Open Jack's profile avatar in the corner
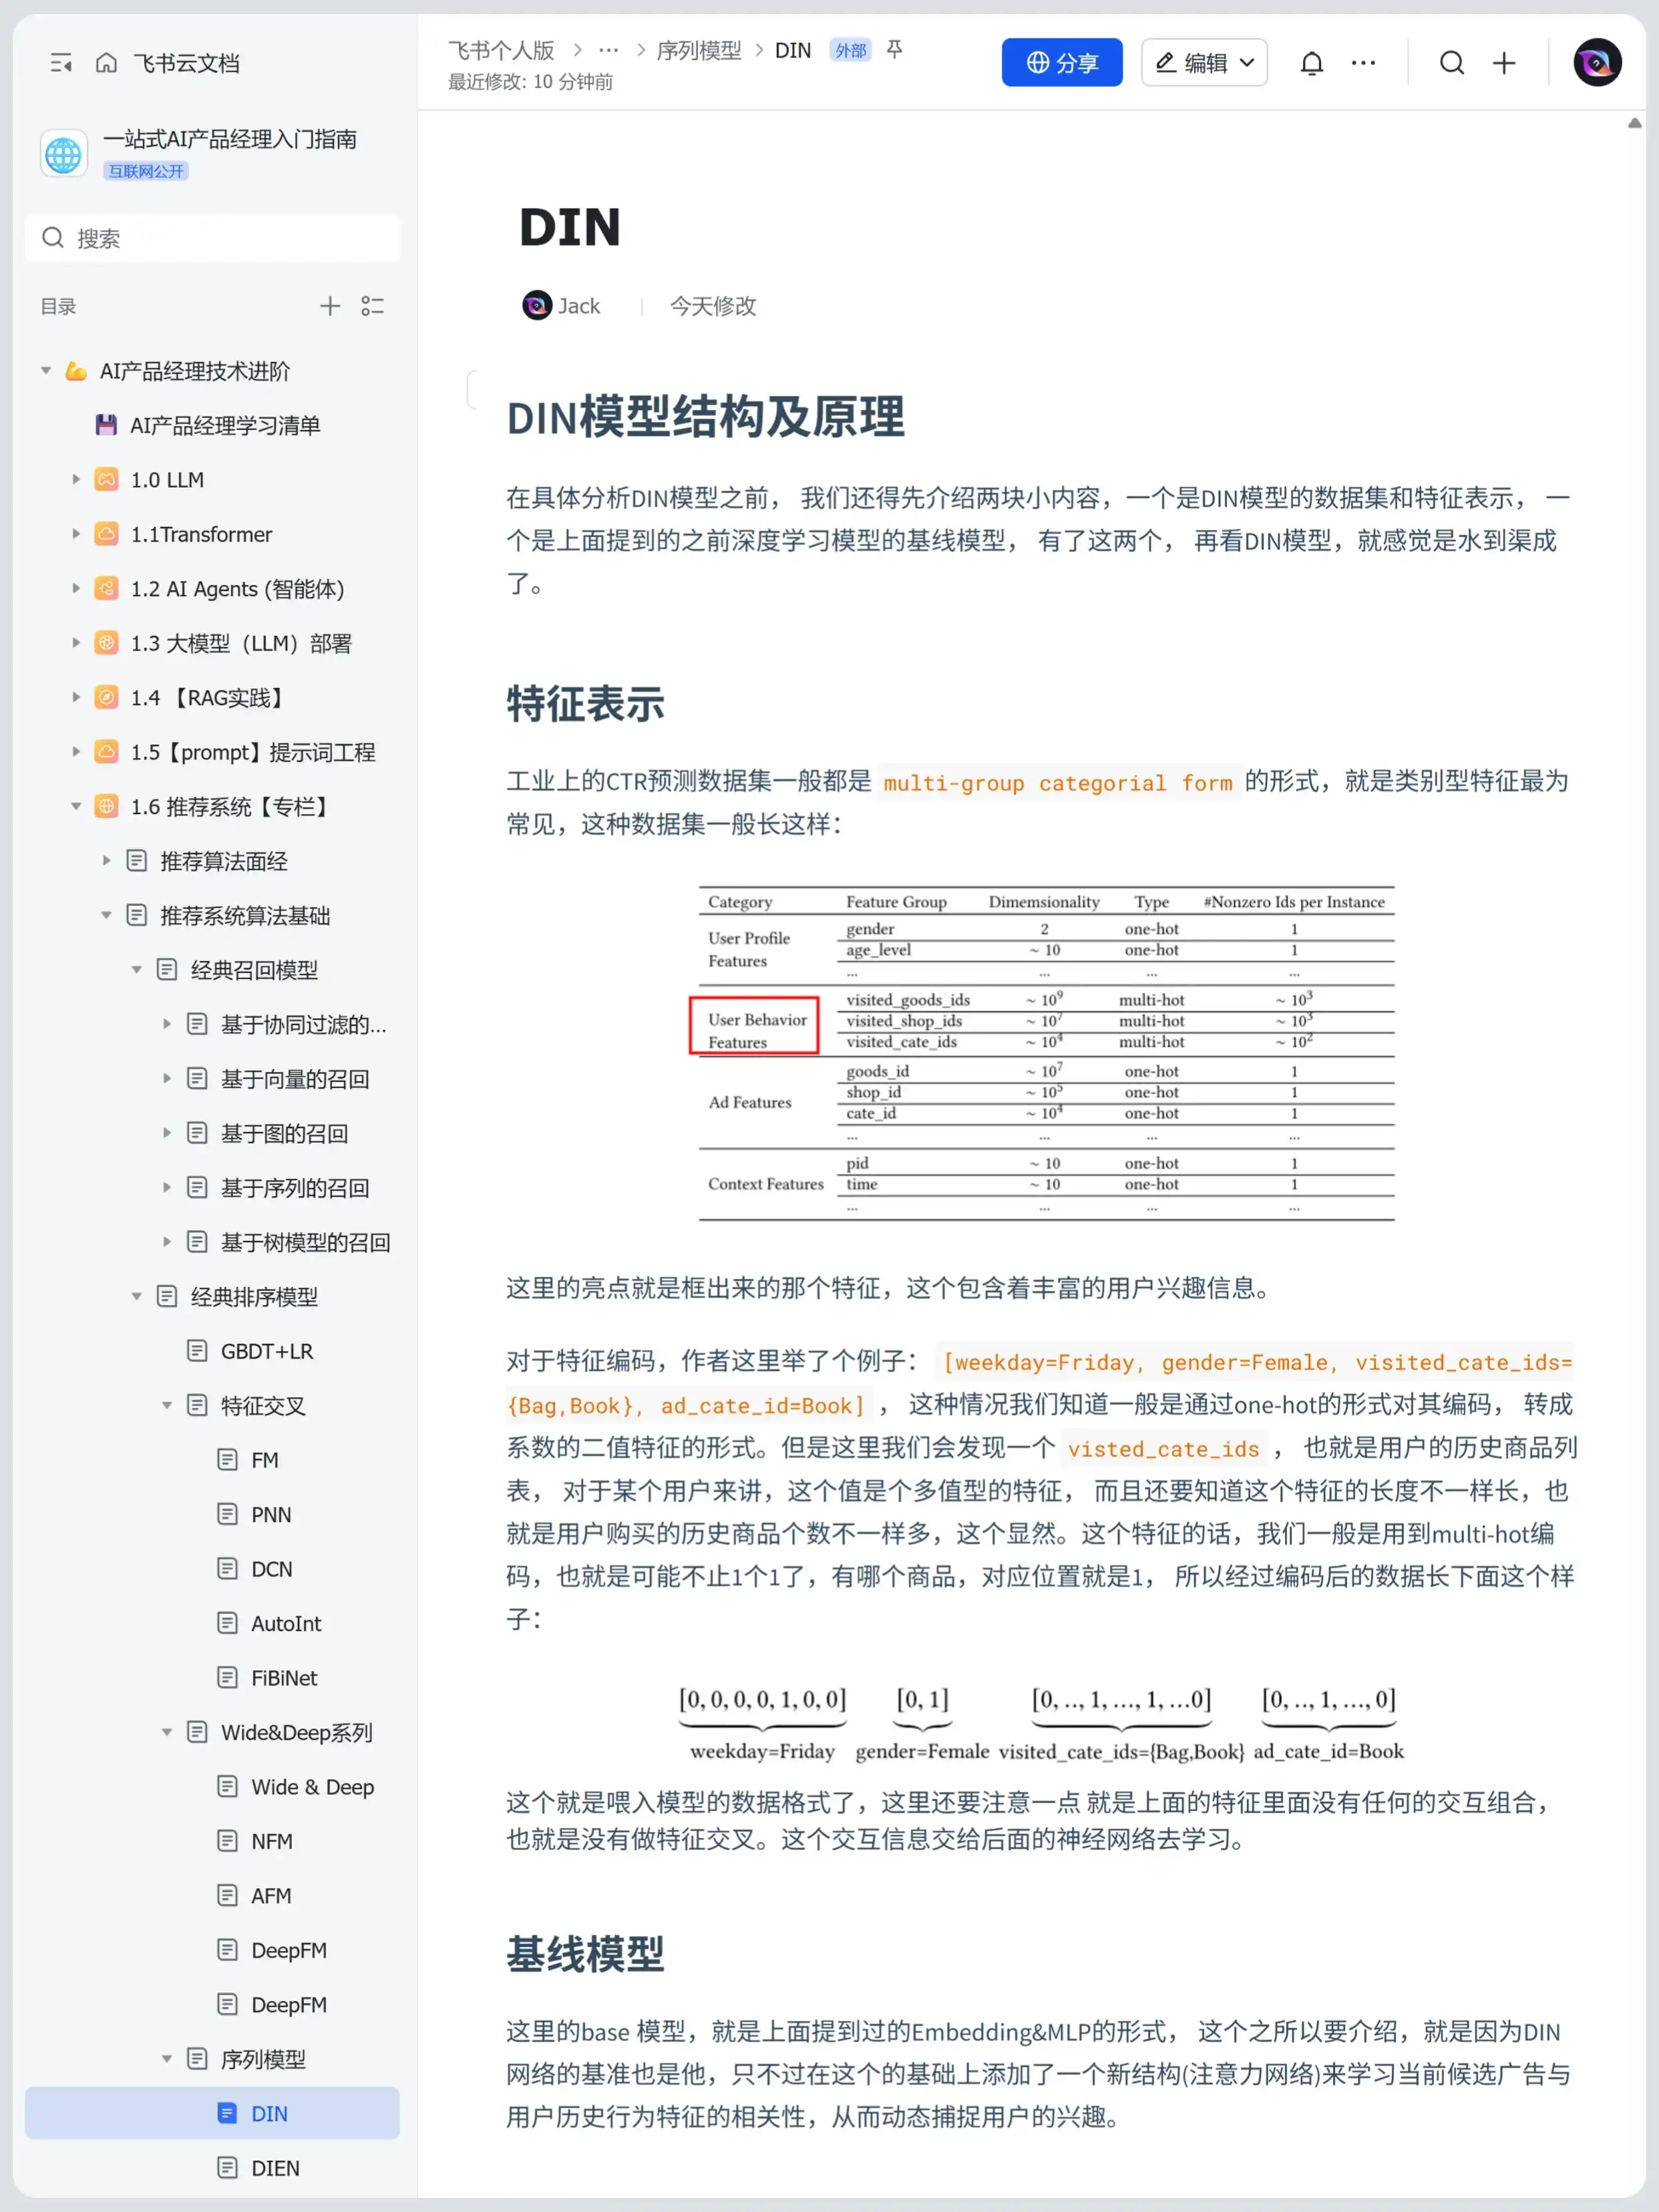This screenshot has width=1659, height=2212. (x=1596, y=62)
